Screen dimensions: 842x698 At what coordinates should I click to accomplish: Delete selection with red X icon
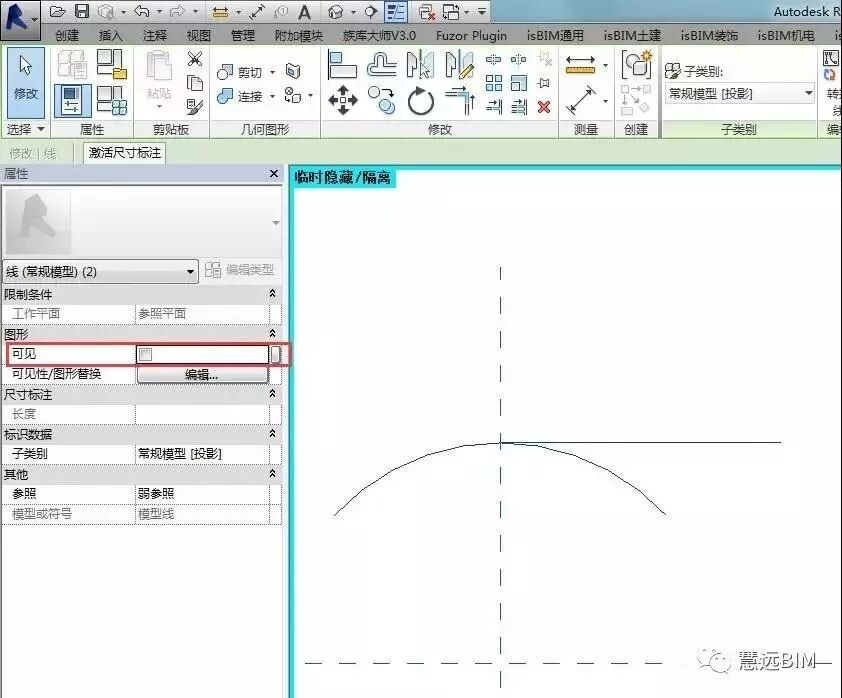[x=544, y=107]
